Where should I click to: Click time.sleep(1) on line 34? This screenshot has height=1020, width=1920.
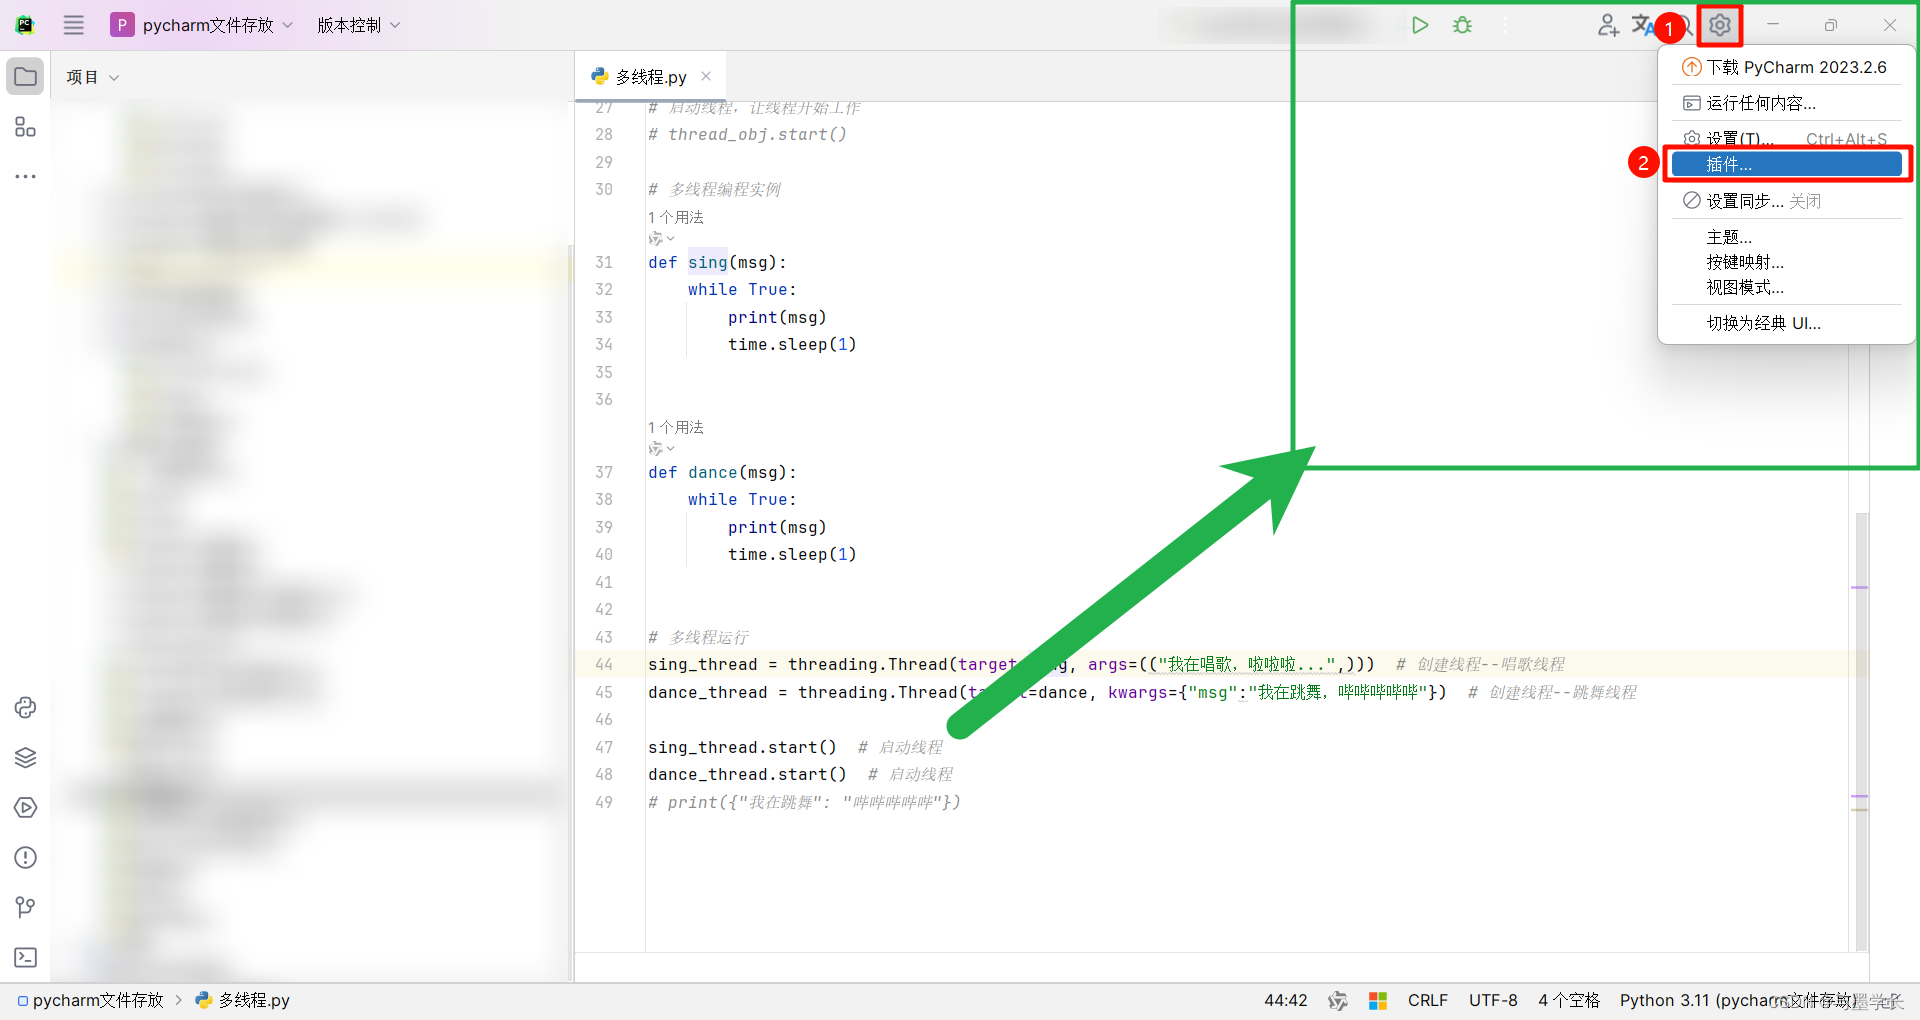(792, 344)
